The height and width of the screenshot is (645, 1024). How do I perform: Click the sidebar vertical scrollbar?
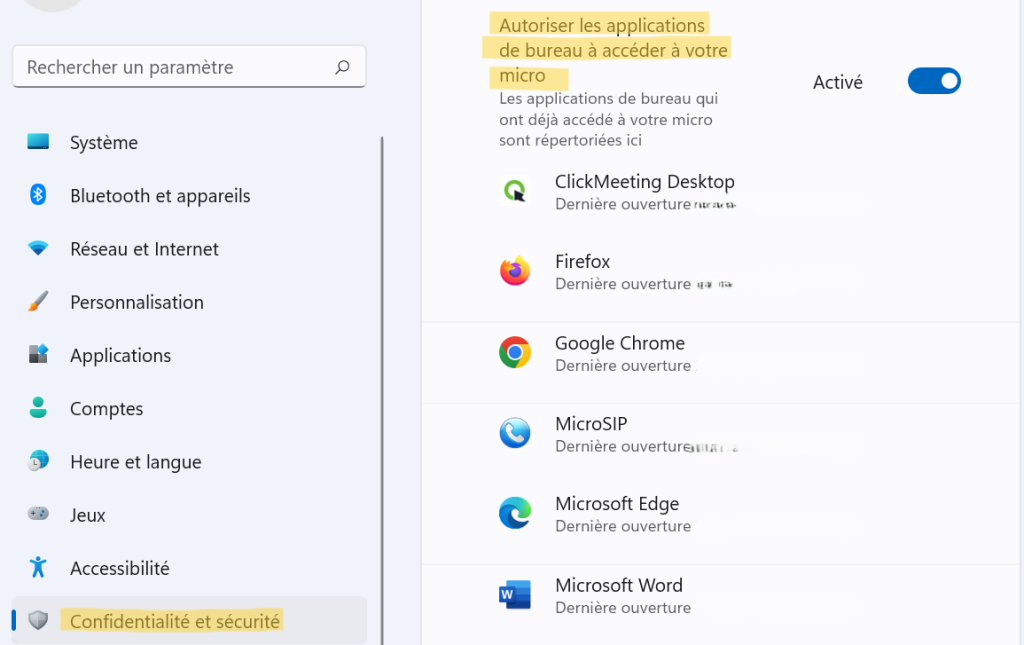click(x=381, y=390)
